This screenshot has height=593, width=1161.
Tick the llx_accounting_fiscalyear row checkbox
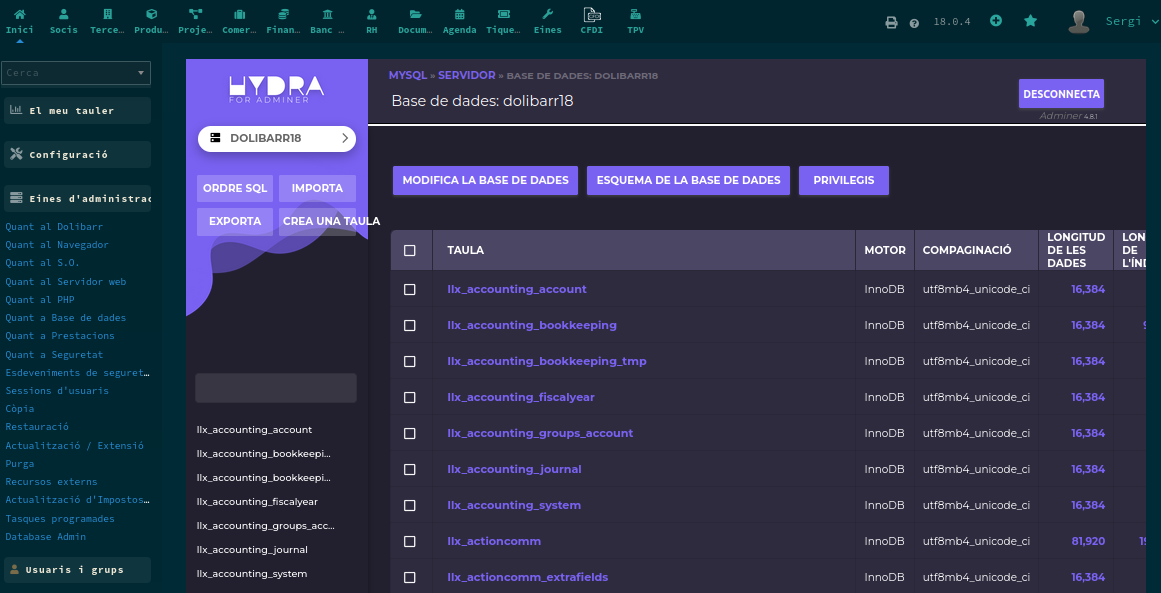tap(409, 398)
